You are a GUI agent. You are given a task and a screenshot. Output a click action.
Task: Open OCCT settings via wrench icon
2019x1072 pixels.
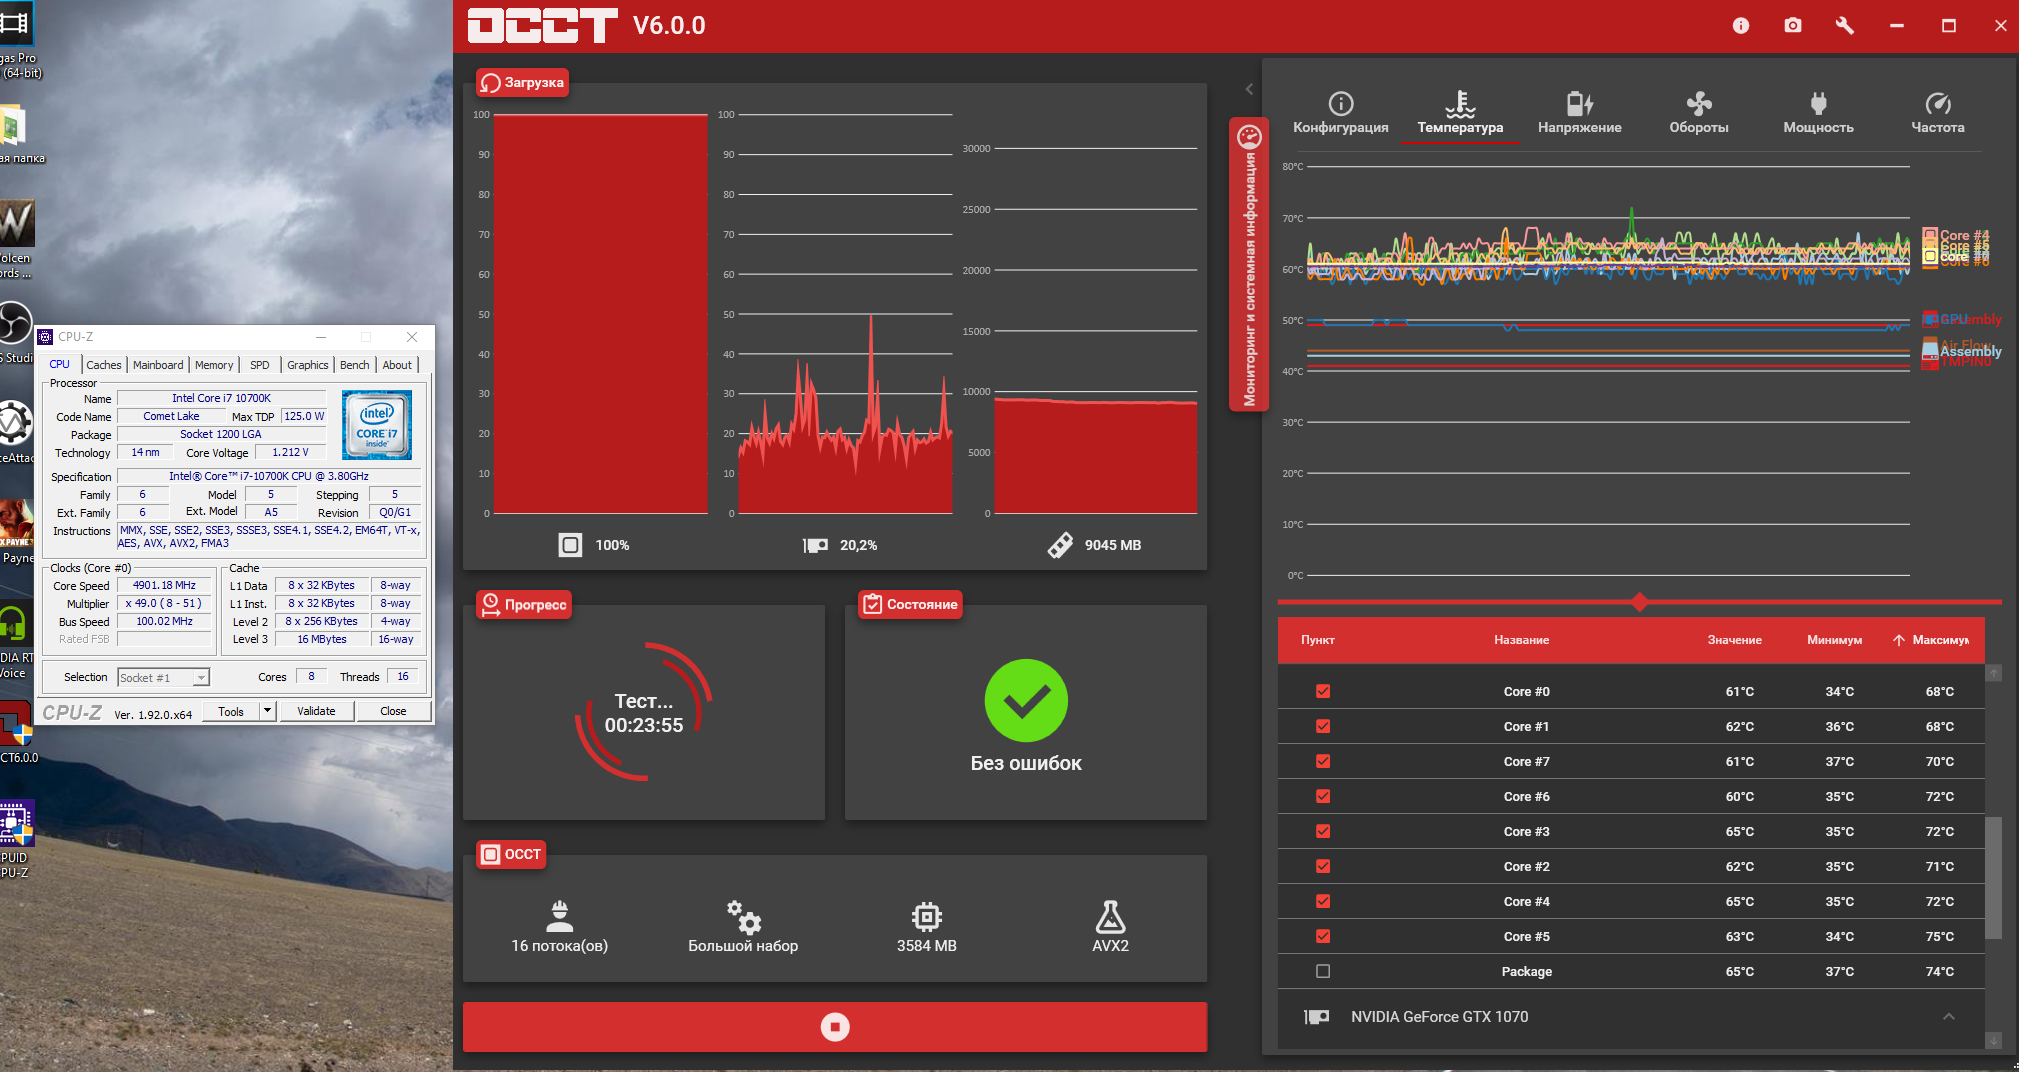(x=1845, y=26)
